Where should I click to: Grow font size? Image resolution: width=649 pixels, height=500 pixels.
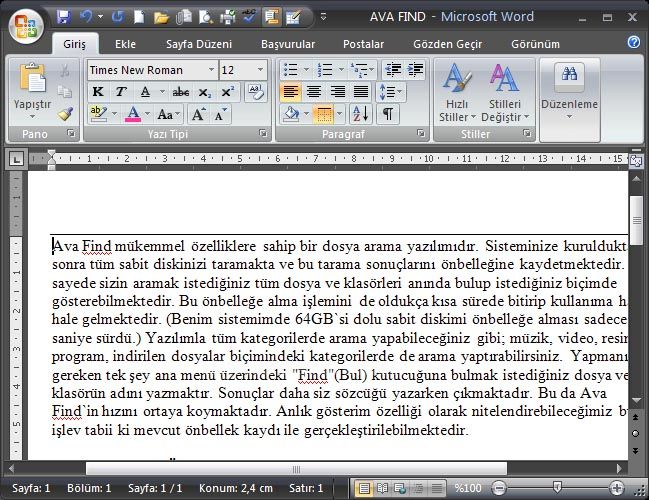[198, 114]
